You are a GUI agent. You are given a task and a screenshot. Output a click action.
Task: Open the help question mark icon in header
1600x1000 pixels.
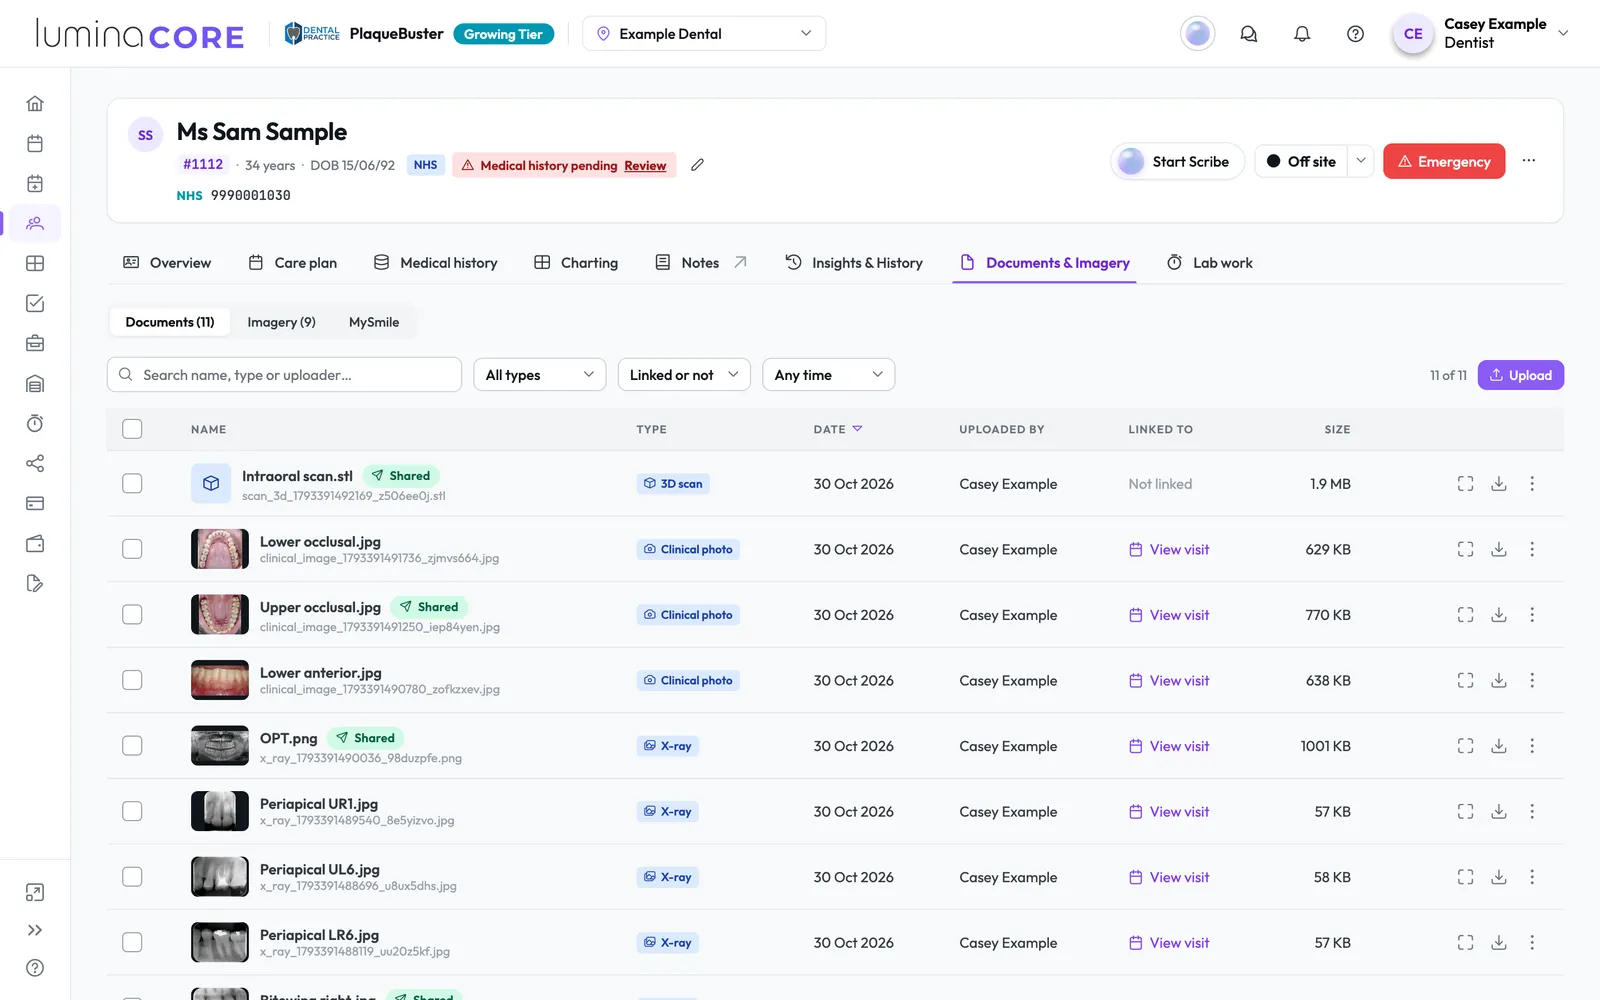(x=1355, y=34)
